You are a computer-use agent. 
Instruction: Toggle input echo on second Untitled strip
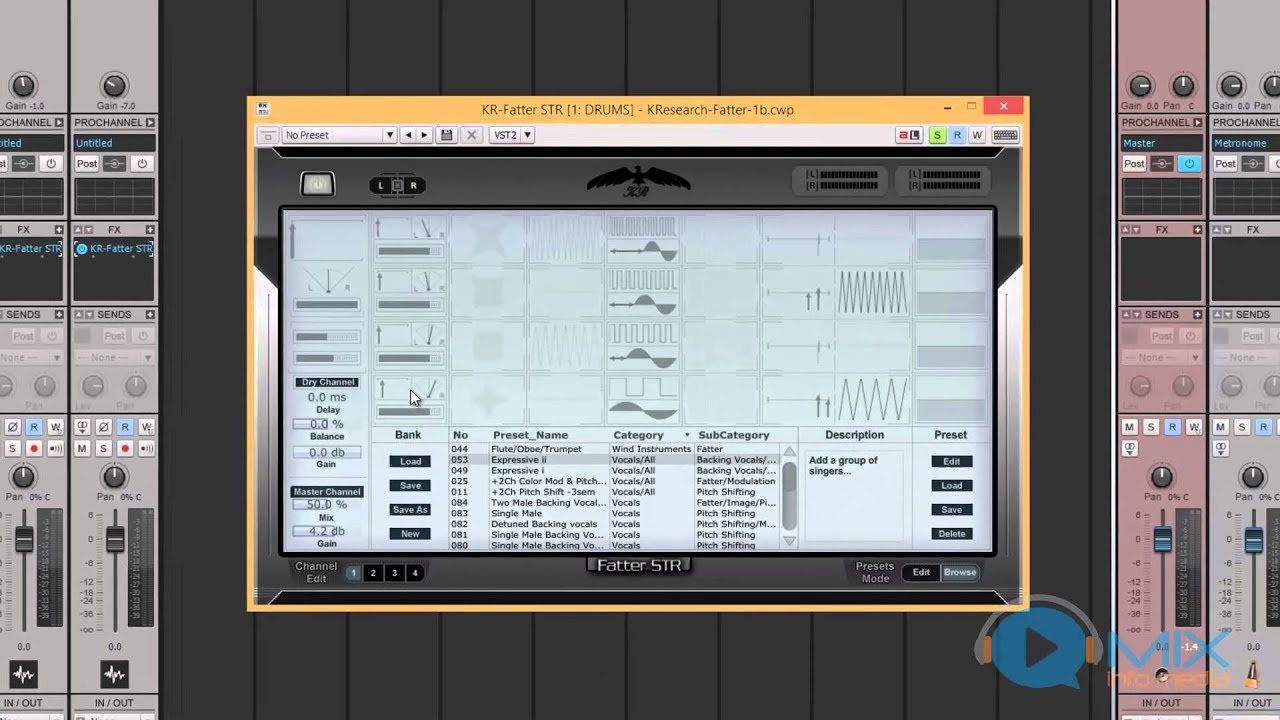146,449
